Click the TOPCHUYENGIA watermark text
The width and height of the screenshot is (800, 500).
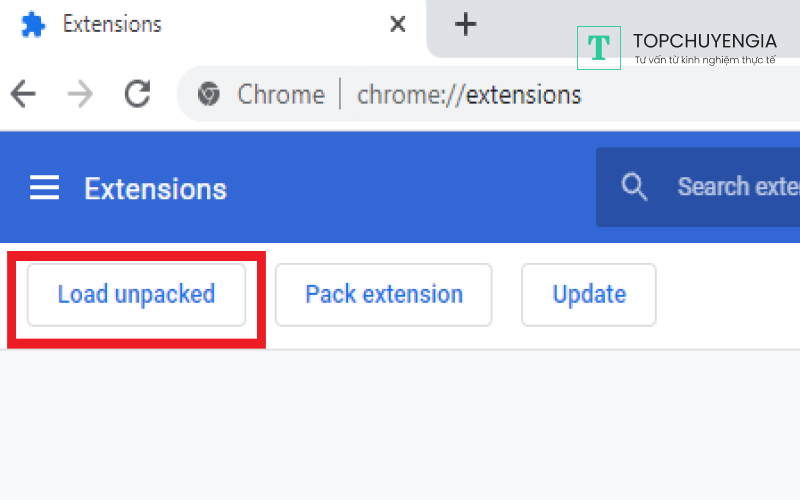click(x=704, y=41)
